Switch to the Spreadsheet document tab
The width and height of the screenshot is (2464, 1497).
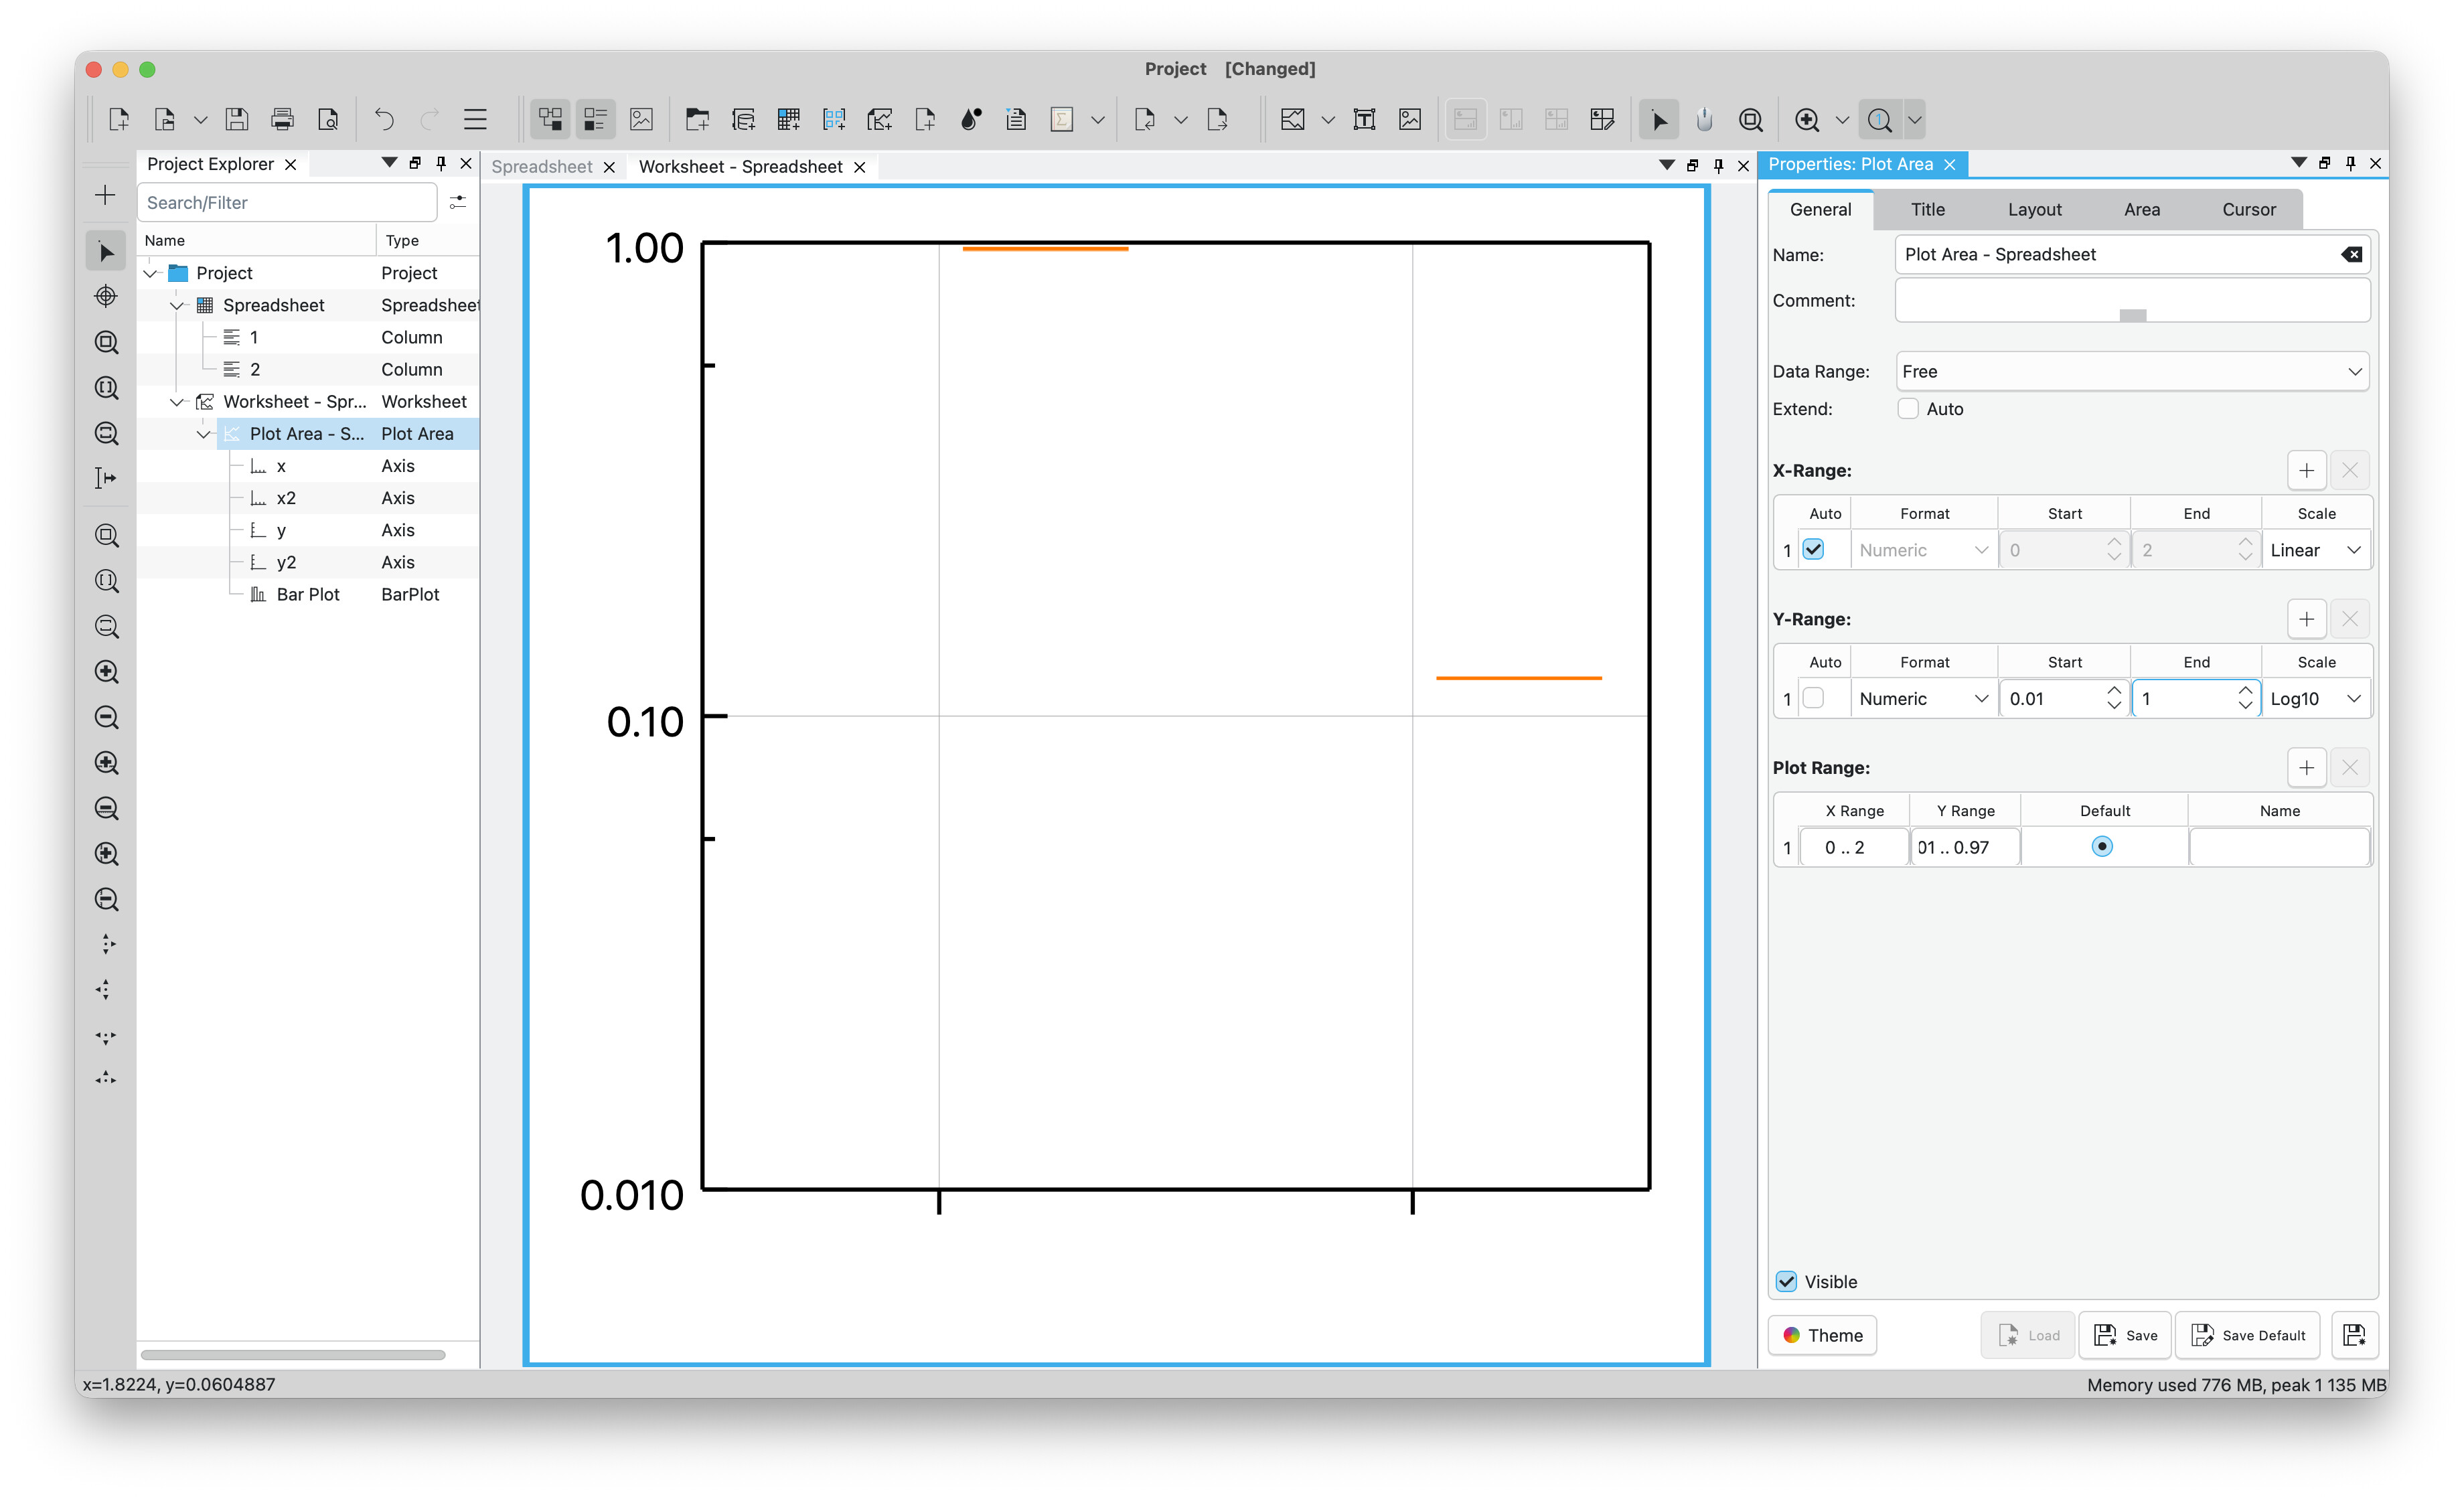542,167
